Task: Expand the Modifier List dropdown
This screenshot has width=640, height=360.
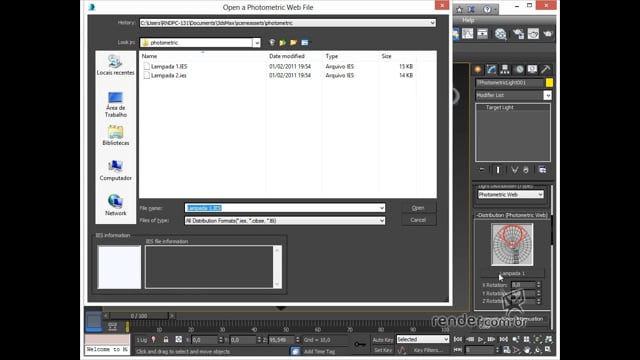Action: pos(547,95)
